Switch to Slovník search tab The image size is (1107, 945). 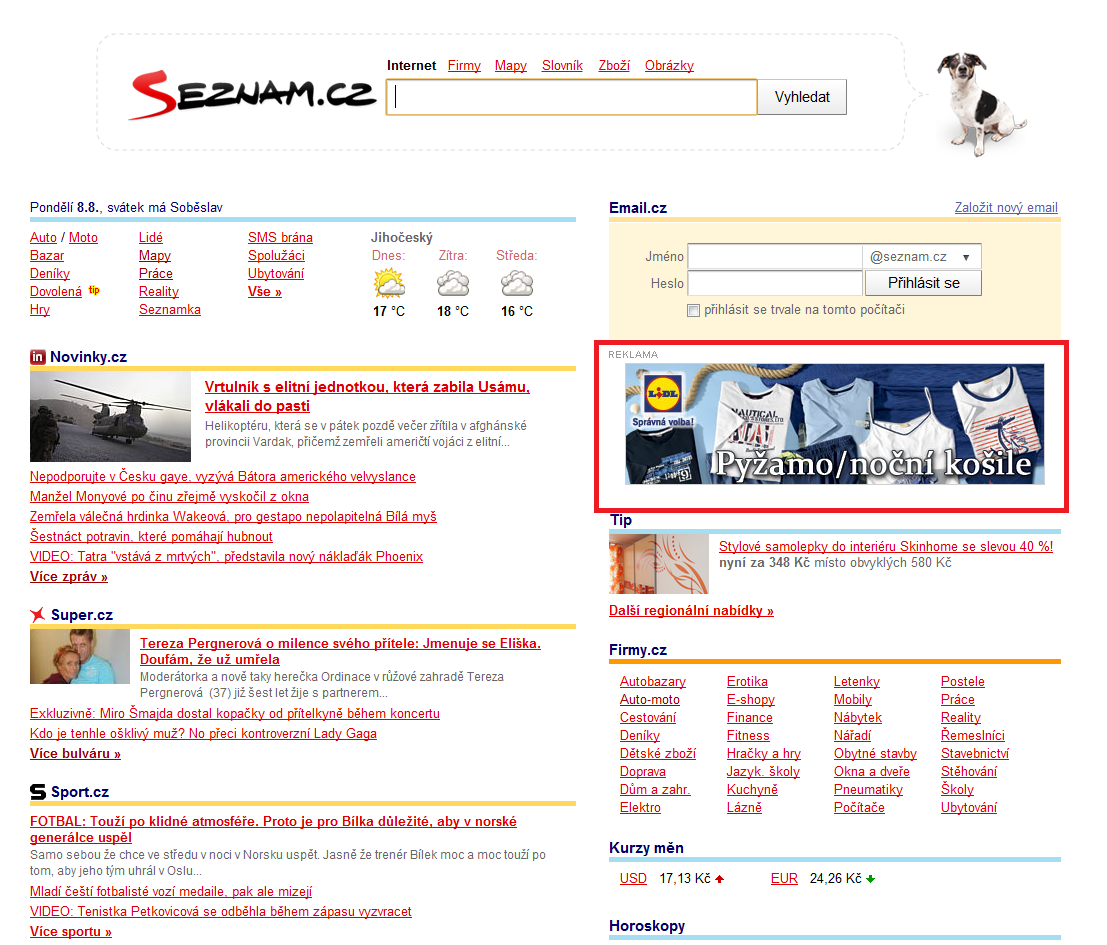(x=562, y=66)
